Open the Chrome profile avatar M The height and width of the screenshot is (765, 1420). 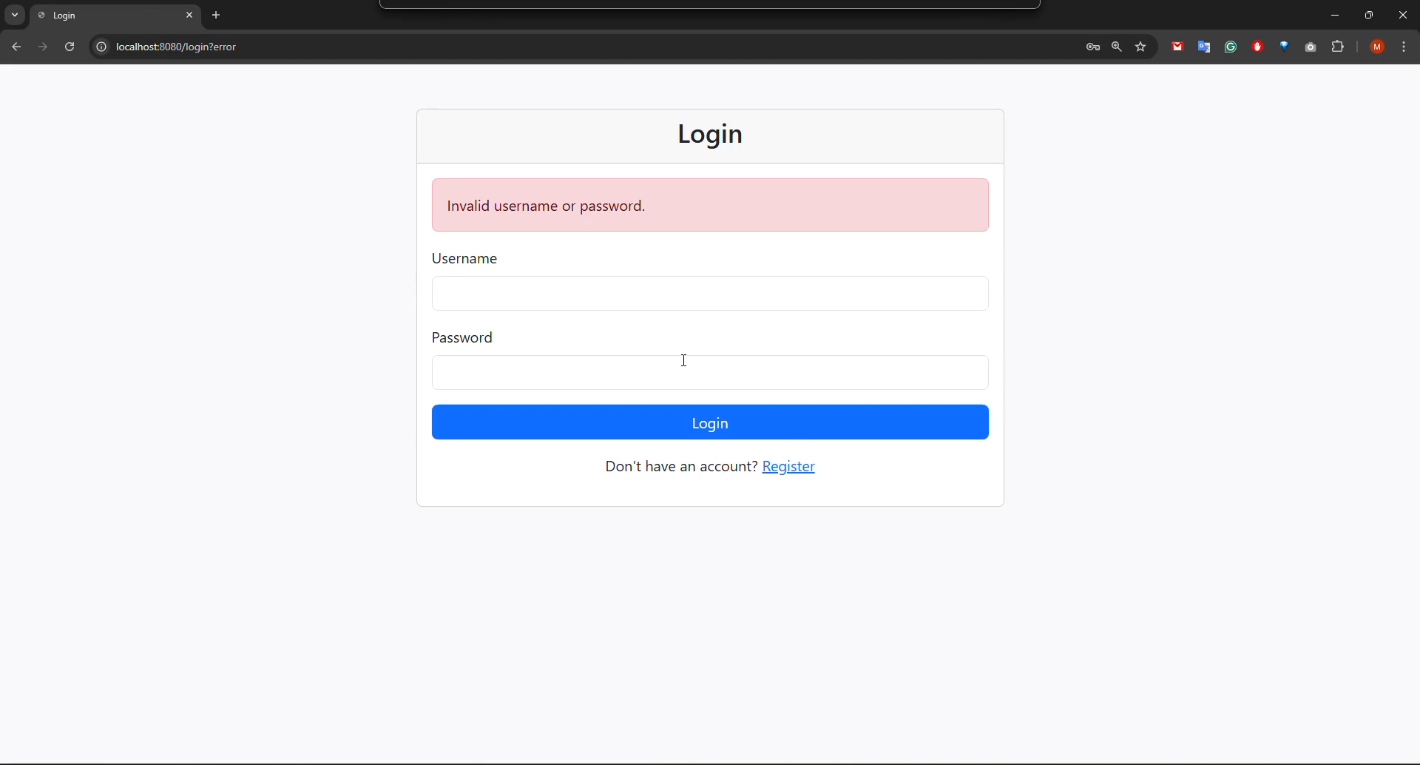[1377, 47]
